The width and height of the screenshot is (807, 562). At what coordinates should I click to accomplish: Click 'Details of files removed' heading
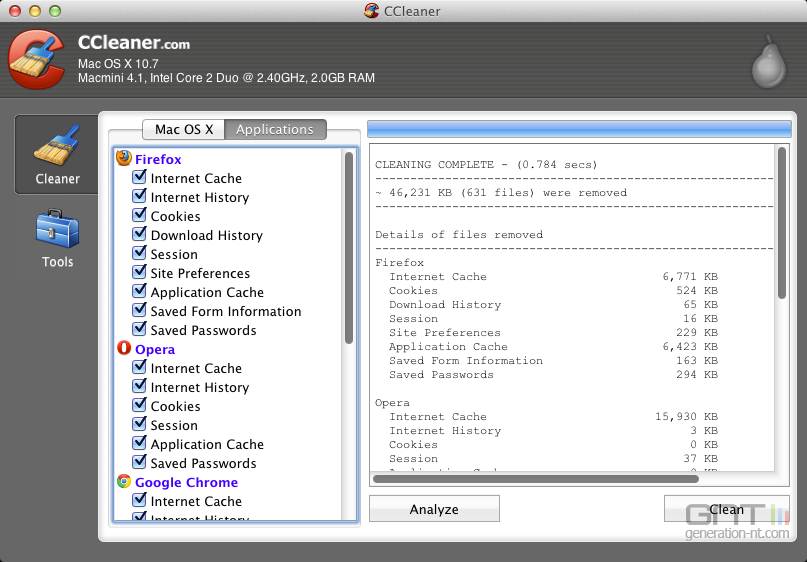tap(459, 235)
